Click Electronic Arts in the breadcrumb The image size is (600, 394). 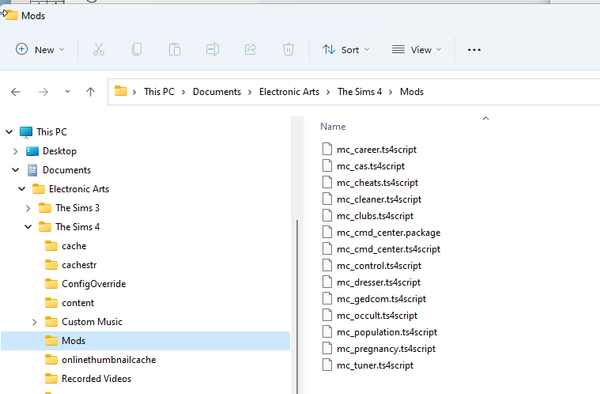[289, 92]
